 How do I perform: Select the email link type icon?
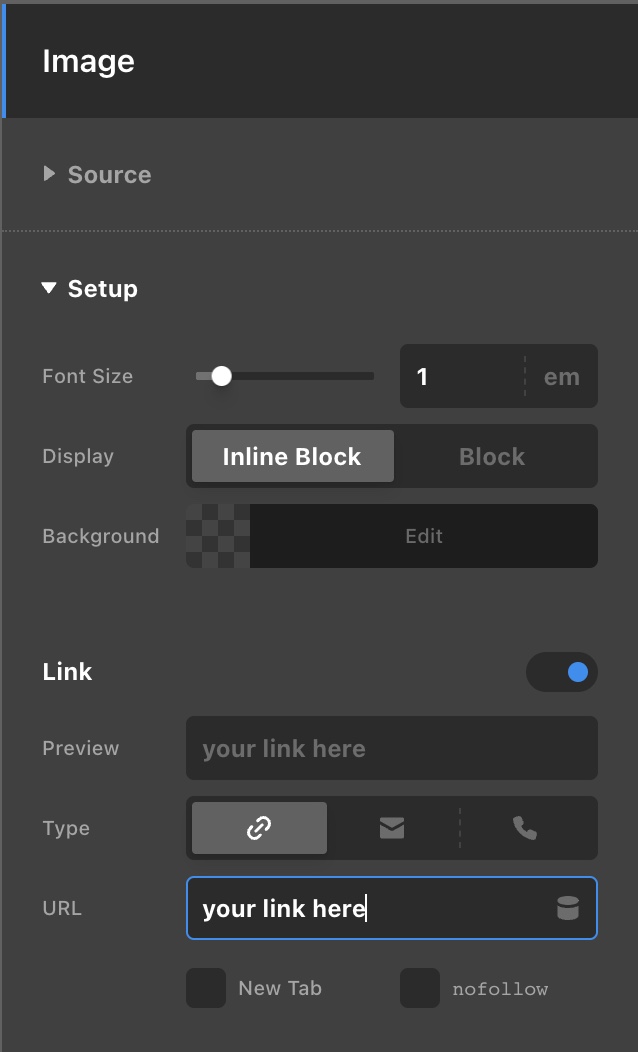click(x=392, y=828)
